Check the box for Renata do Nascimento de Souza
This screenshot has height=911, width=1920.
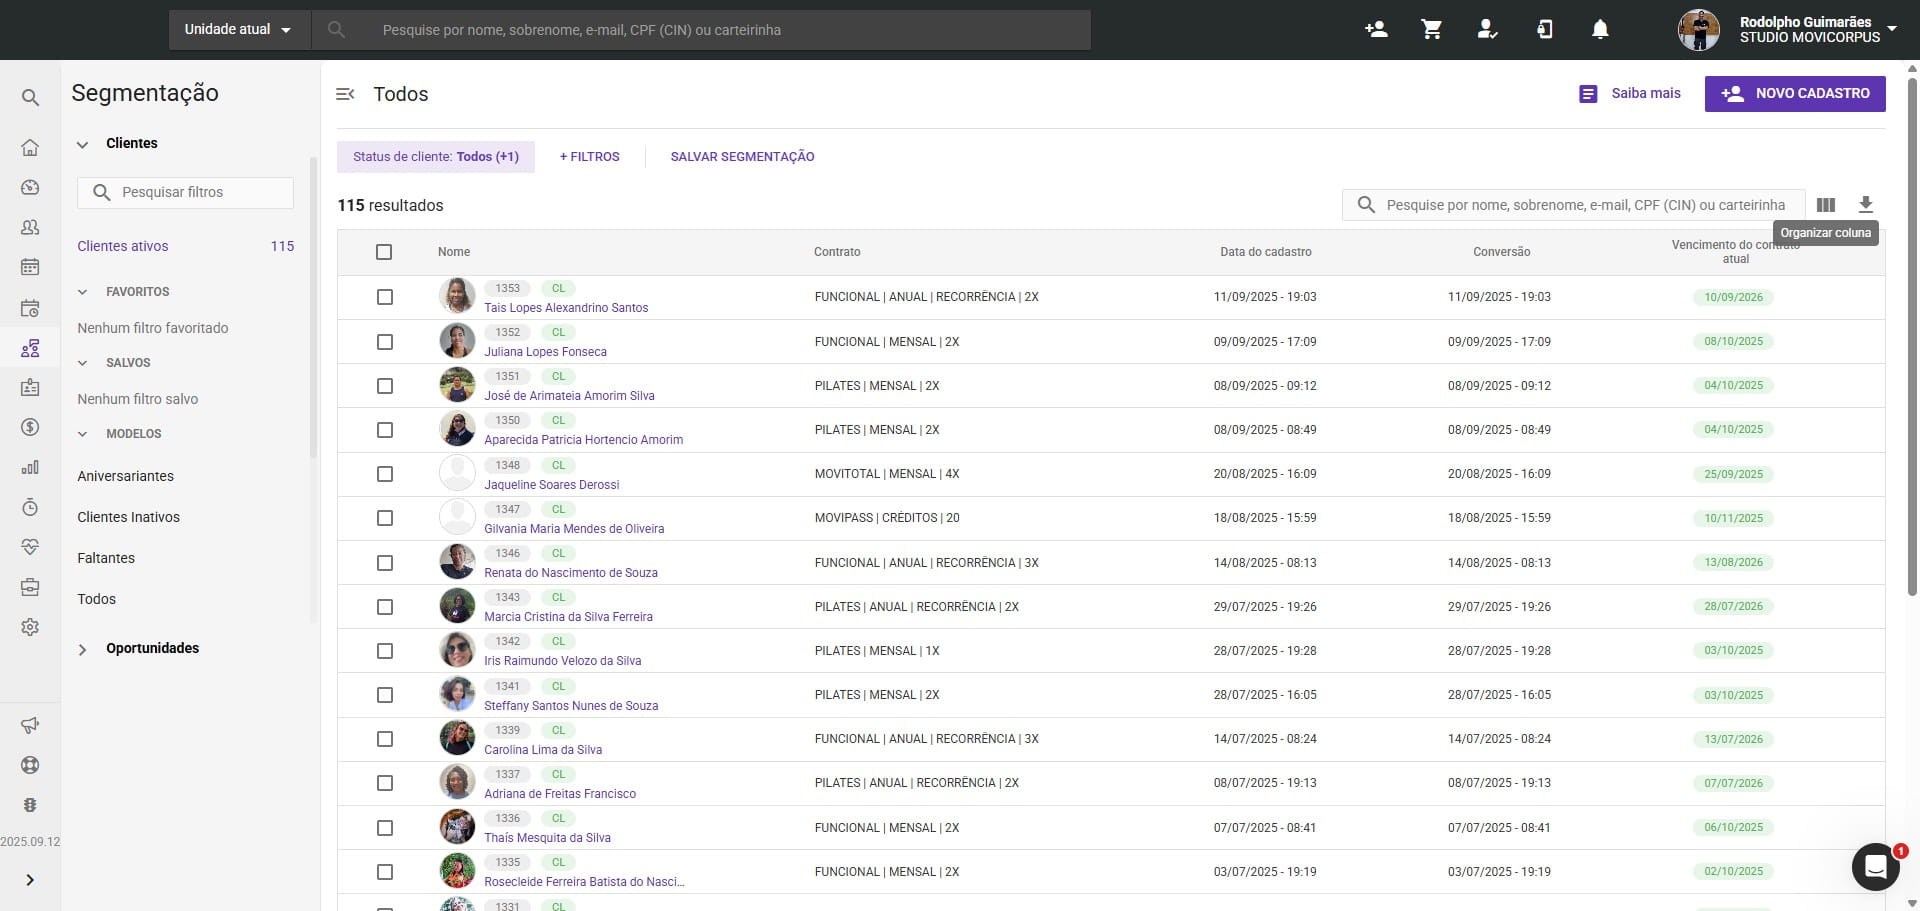[x=385, y=563]
